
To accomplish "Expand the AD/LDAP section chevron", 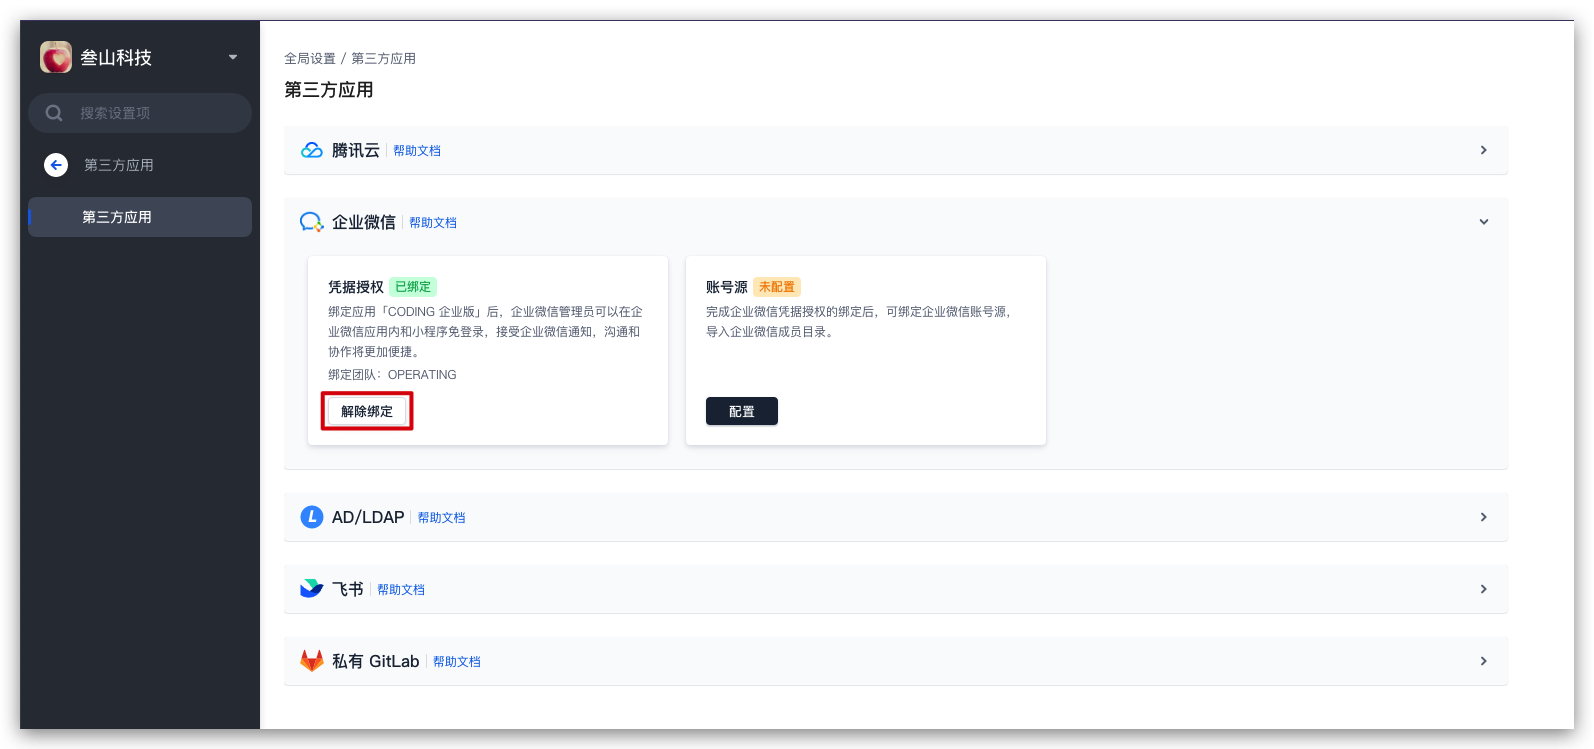I will click(x=1483, y=517).
